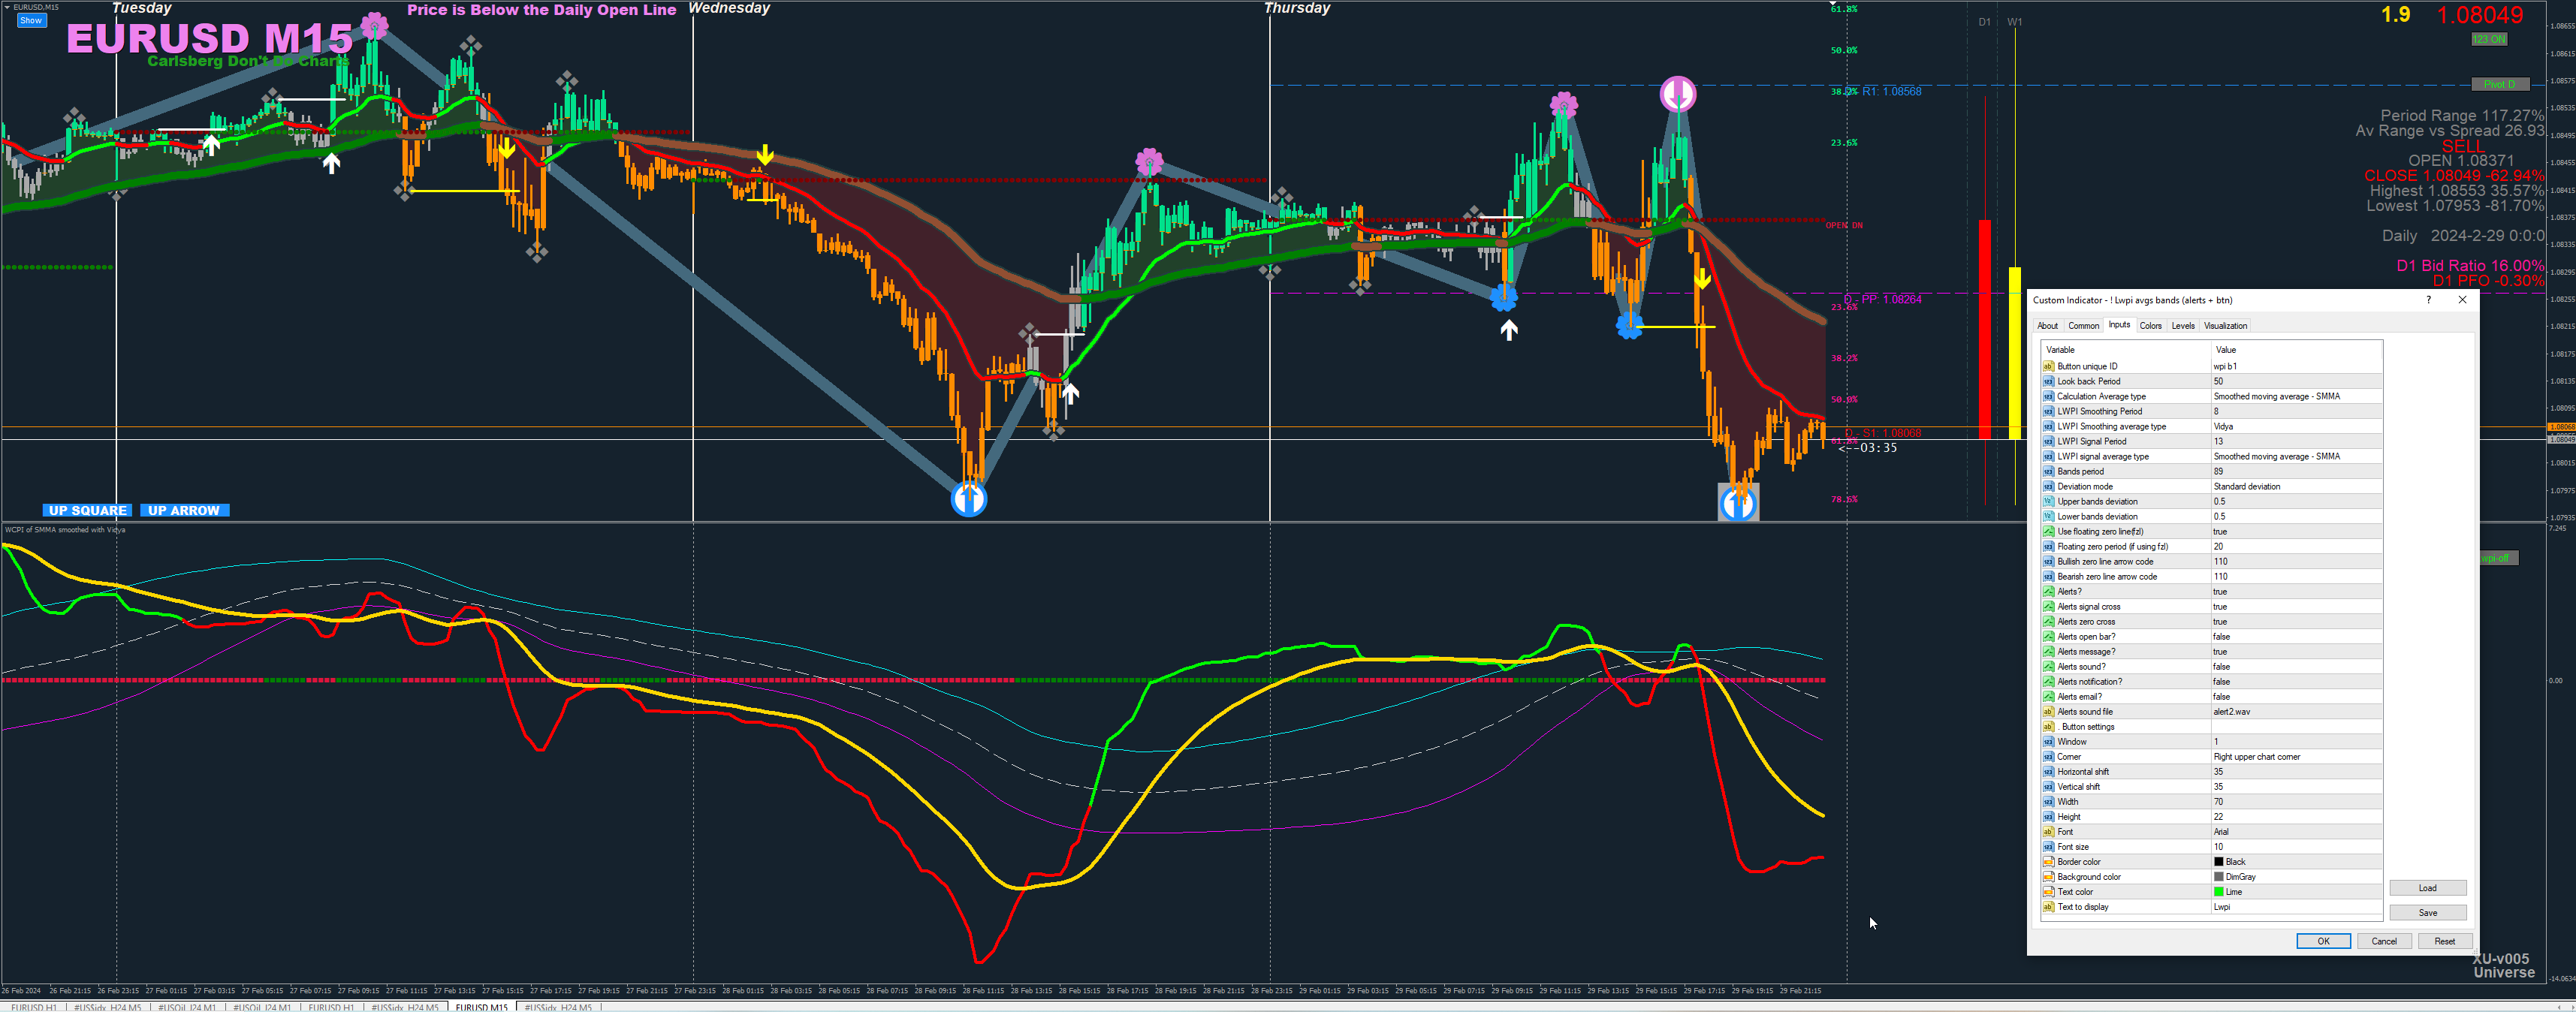Switch to the Visualization tab
Image resolution: width=2576 pixels, height=1012 pixels.
2225,326
